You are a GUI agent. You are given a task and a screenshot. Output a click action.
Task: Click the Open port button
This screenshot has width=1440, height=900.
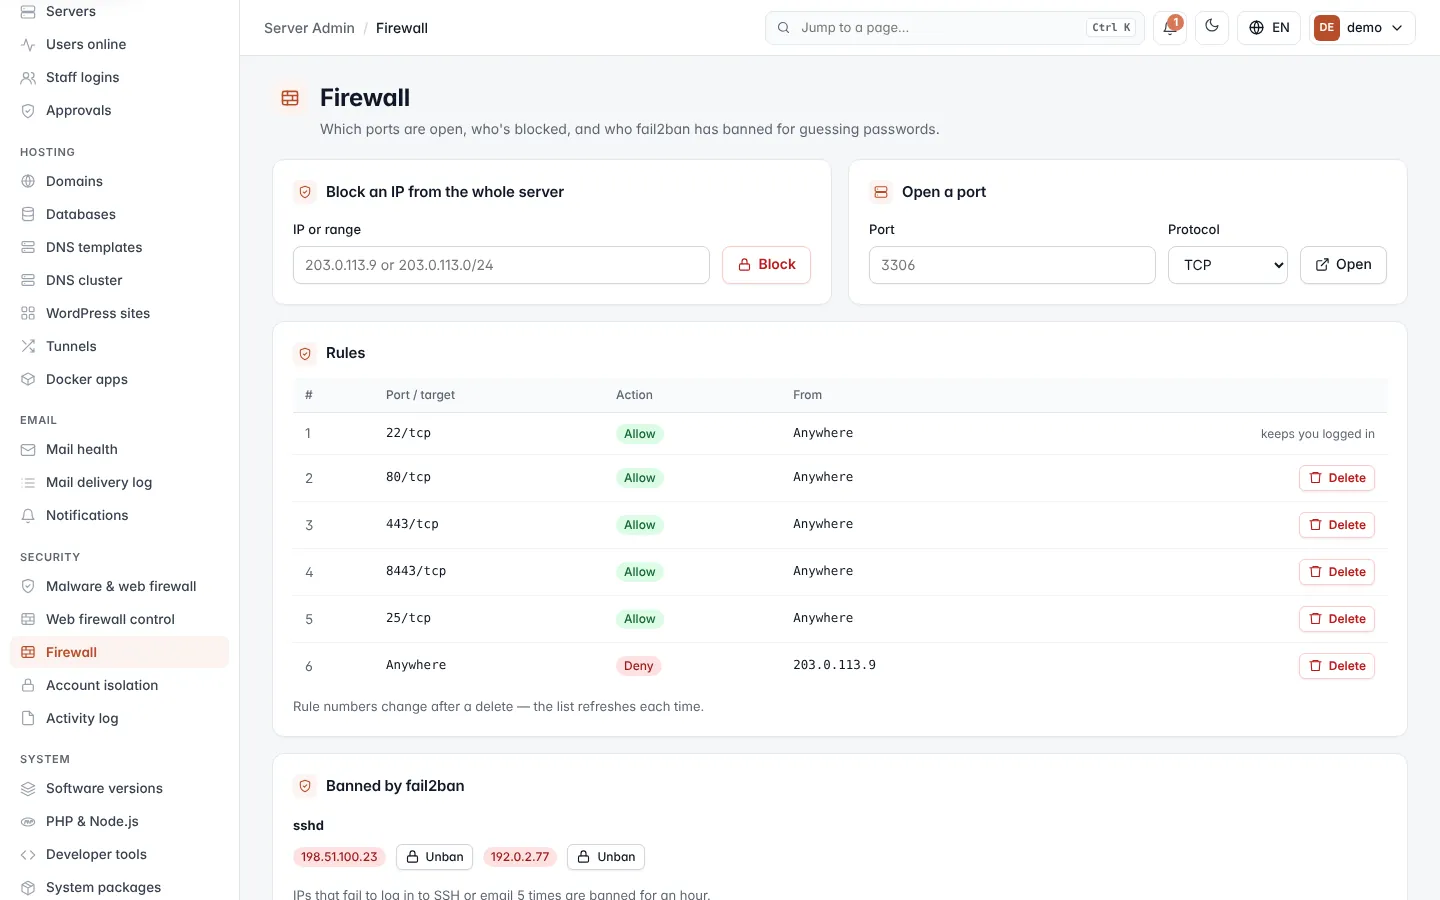[1343, 265]
